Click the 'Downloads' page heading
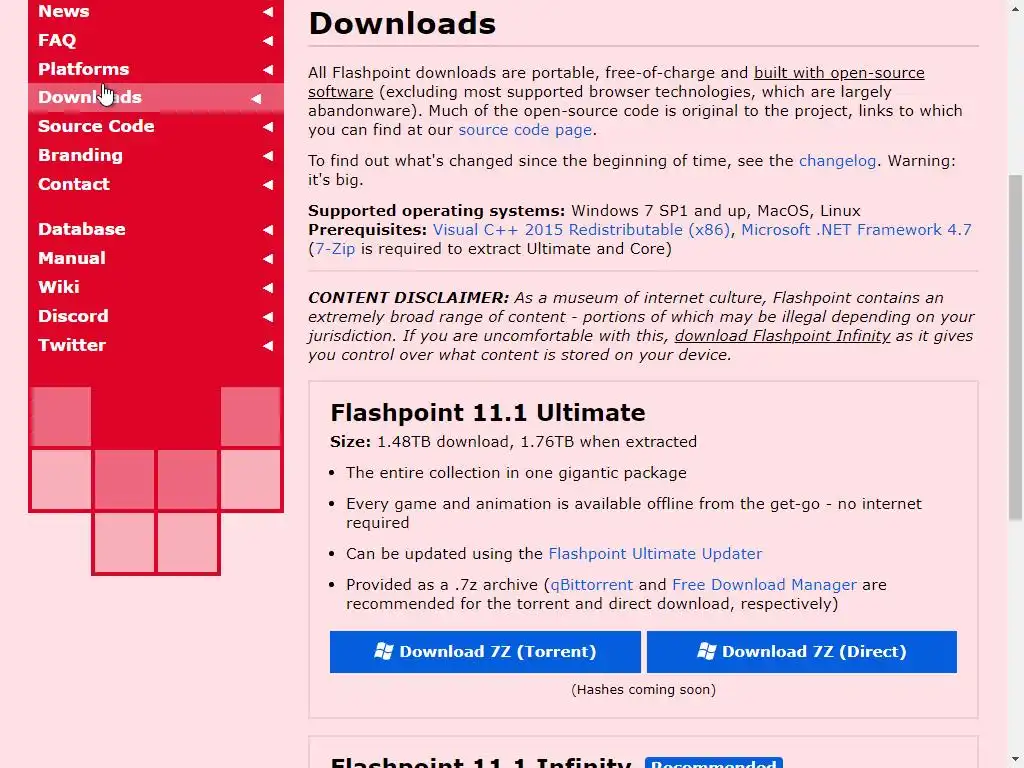The image size is (1024, 768). tap(402, 24)
